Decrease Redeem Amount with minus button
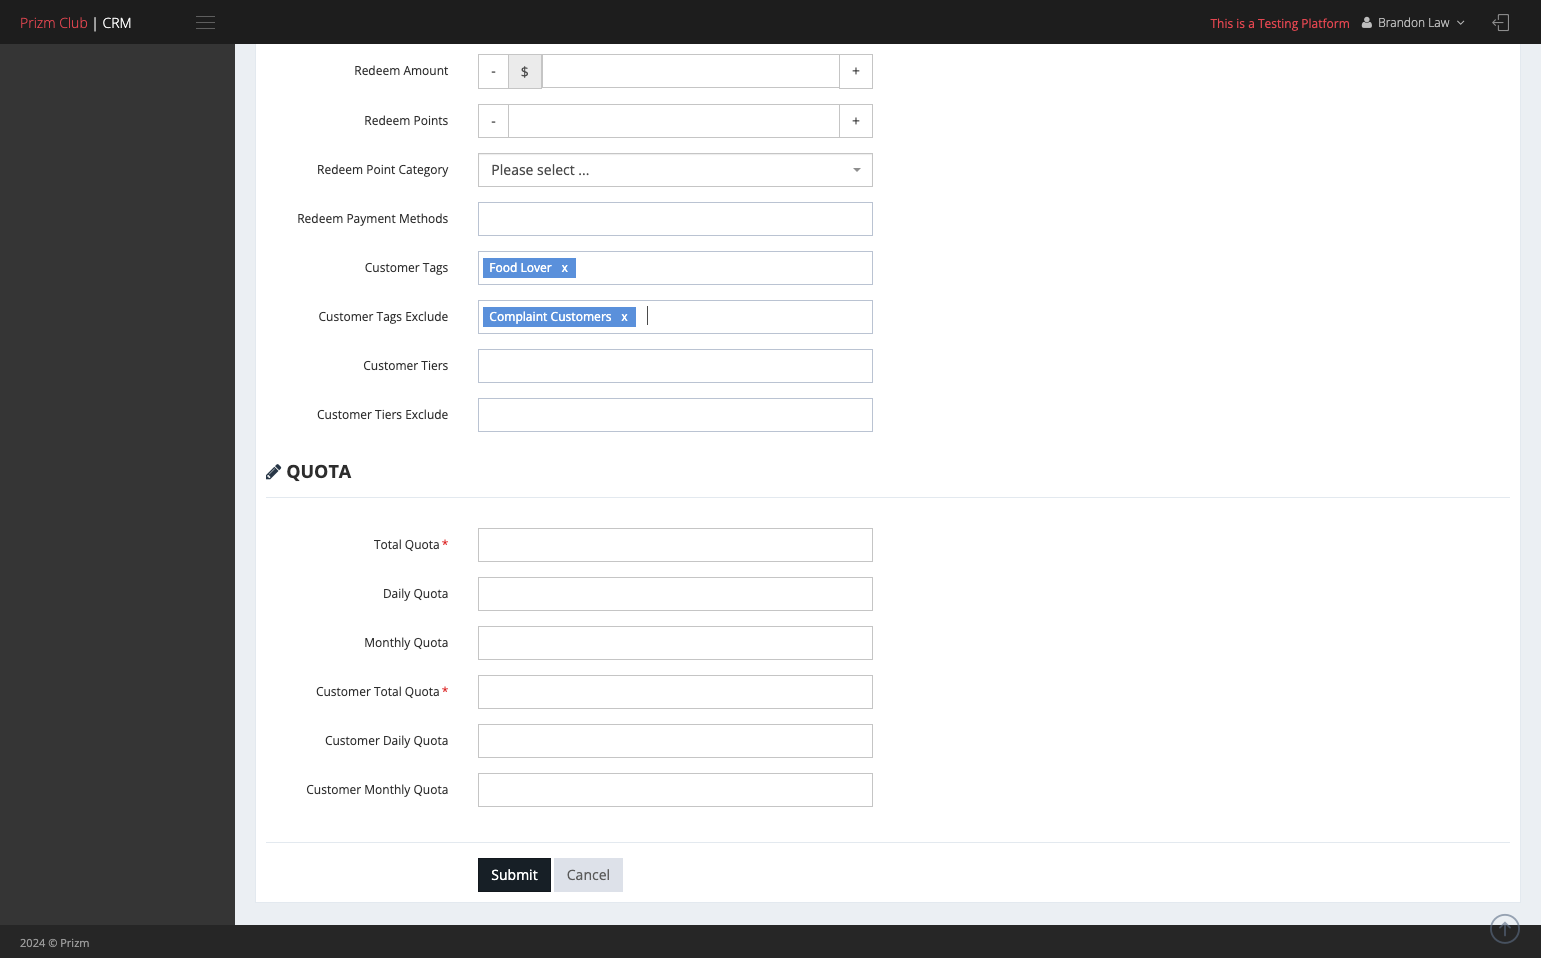This screenshot has width=1541, height=958. (493, 71)
